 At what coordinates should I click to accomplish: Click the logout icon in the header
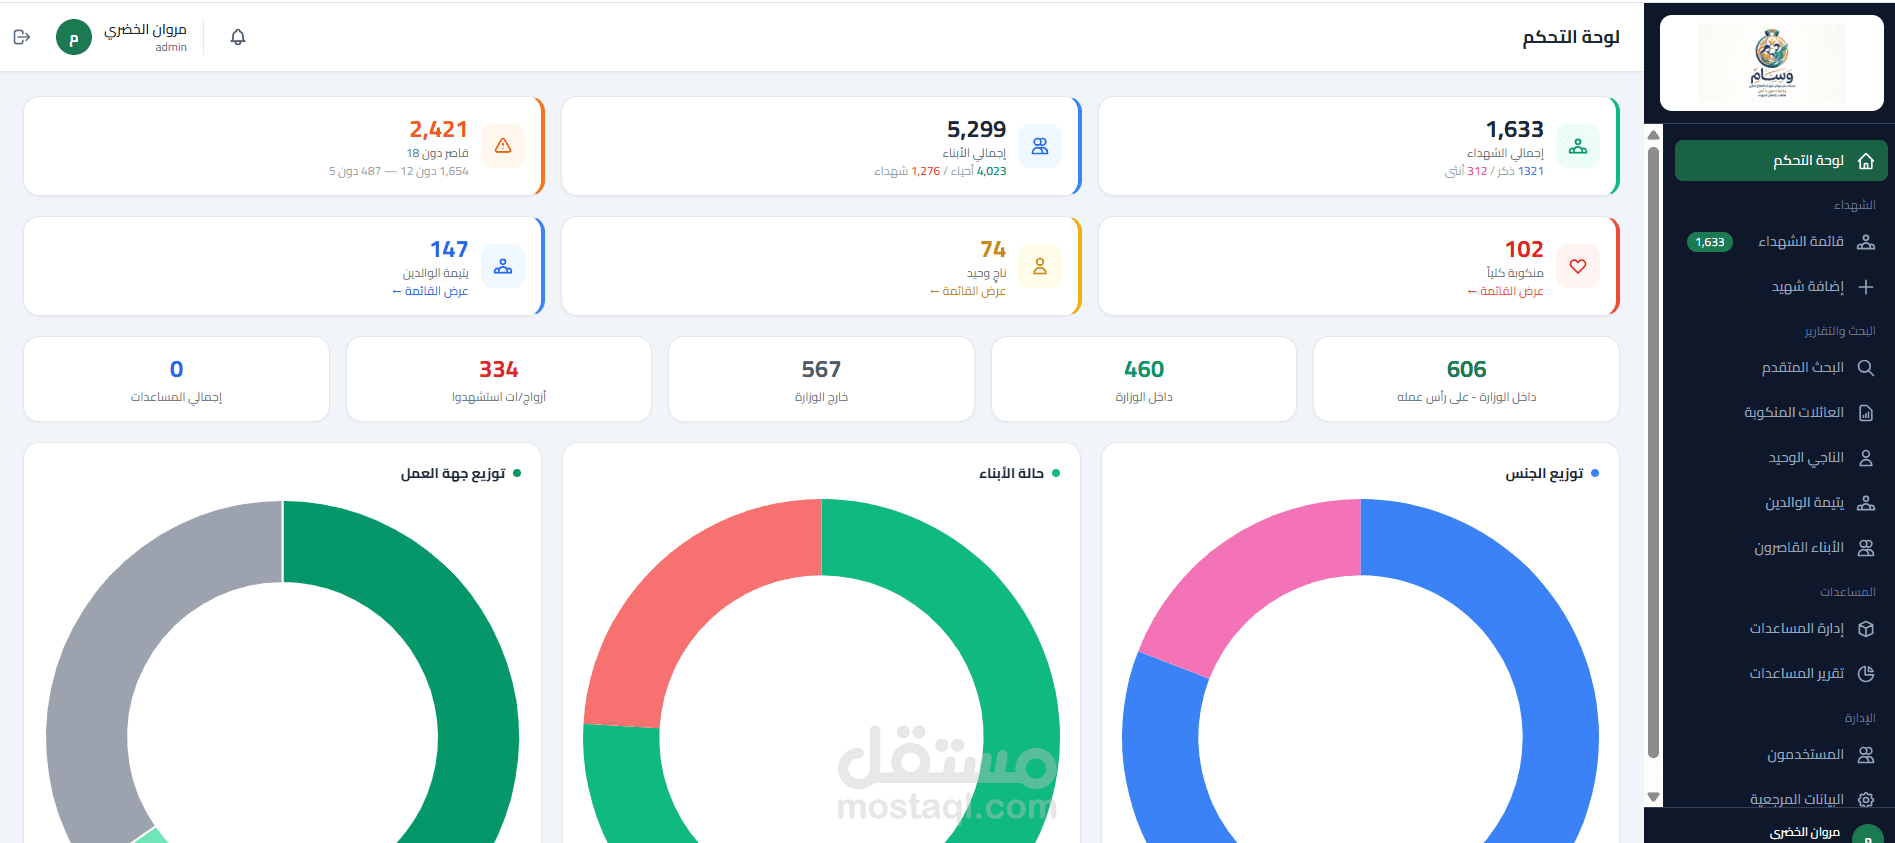coord(22,37)
